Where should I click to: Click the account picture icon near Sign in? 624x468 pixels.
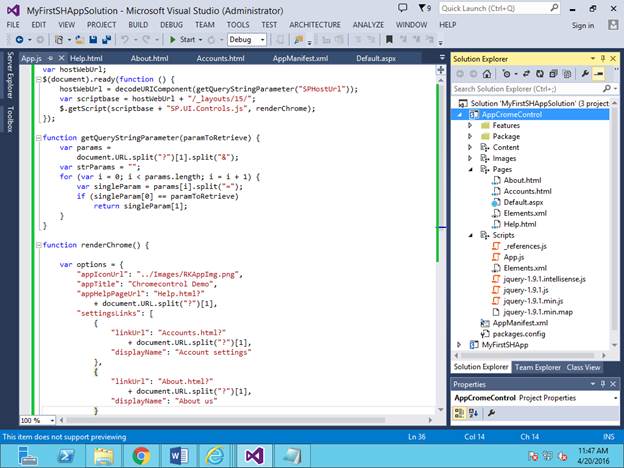(x=613, y=25)
